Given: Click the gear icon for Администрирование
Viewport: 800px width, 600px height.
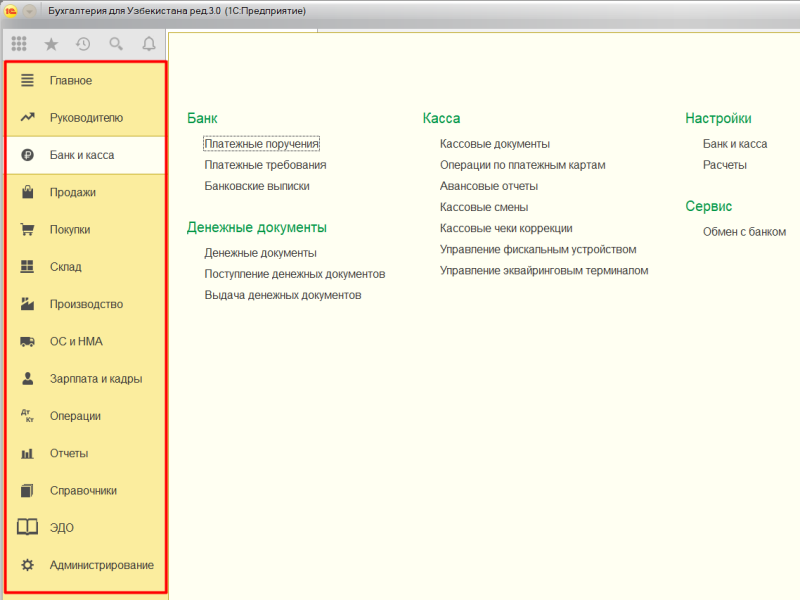Looking at the screenshot, I should coord(28,565).
